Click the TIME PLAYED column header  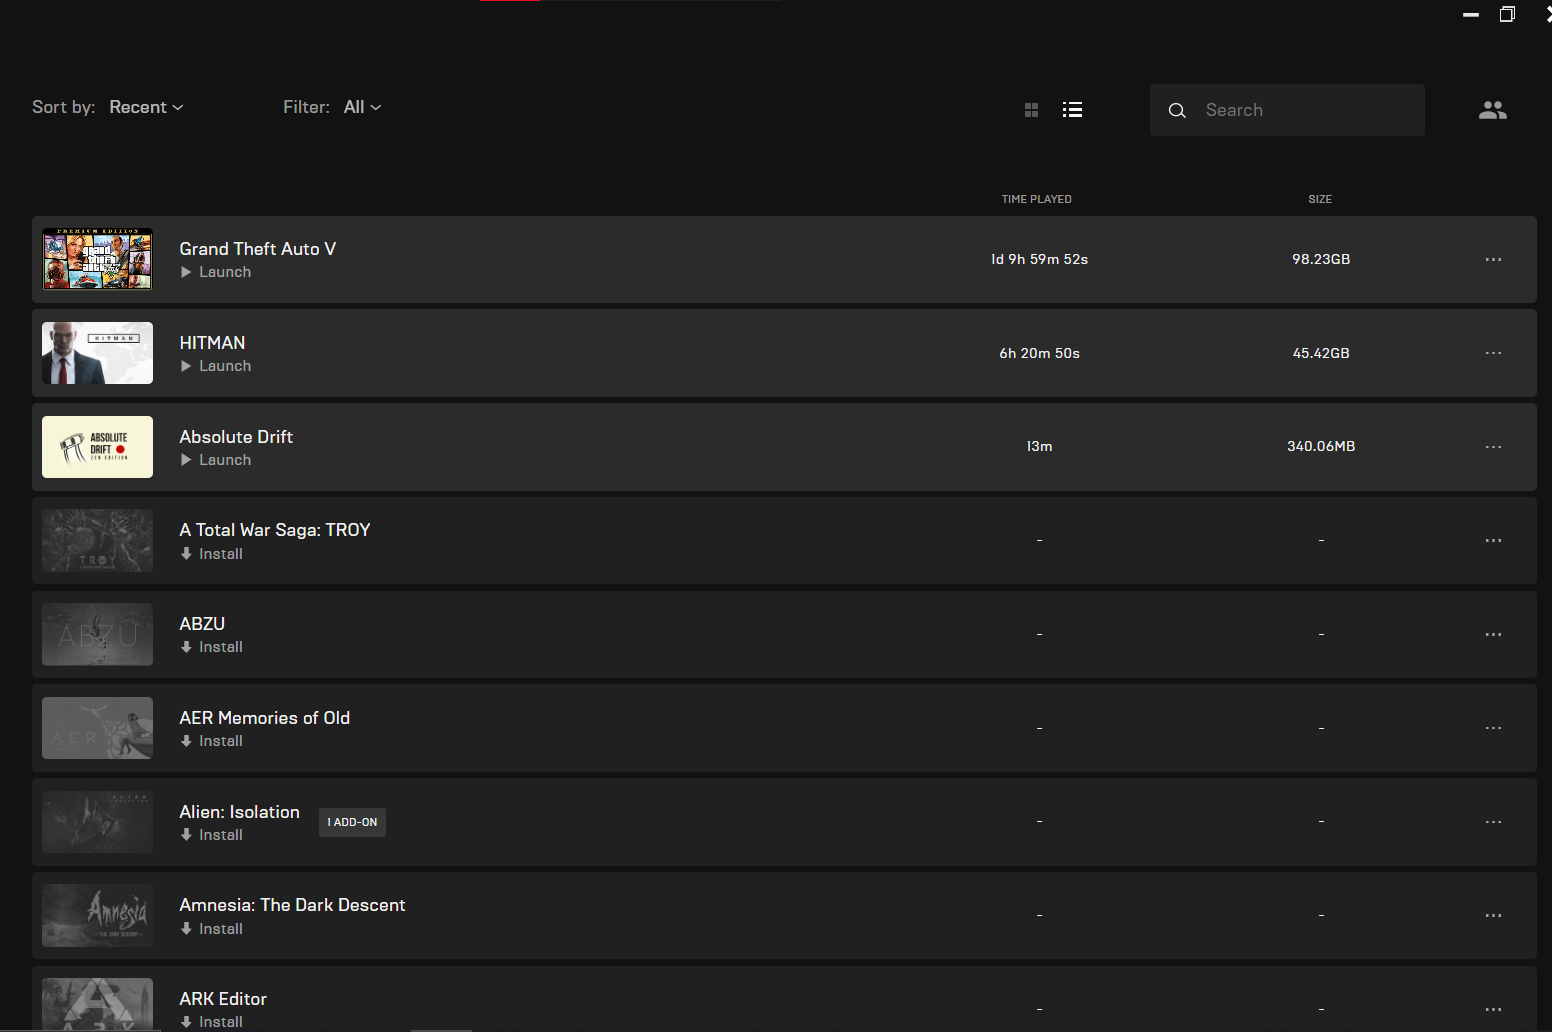click(x=1037, y=199)
